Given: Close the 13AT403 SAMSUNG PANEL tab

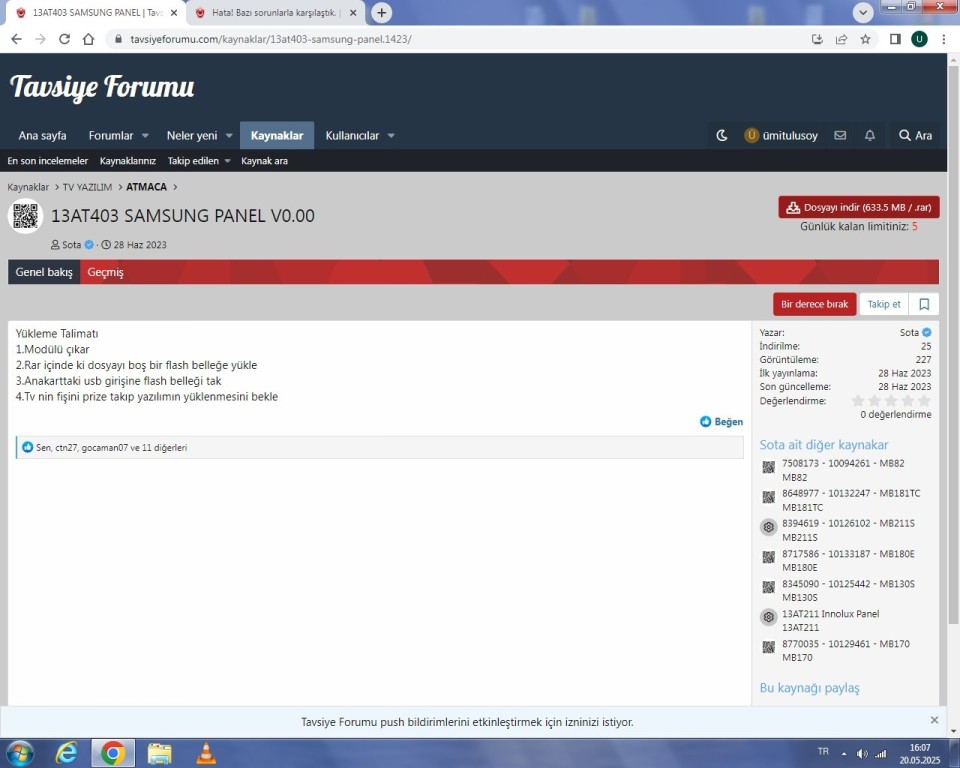Looking at the screenshot, I should click(174, 12).
